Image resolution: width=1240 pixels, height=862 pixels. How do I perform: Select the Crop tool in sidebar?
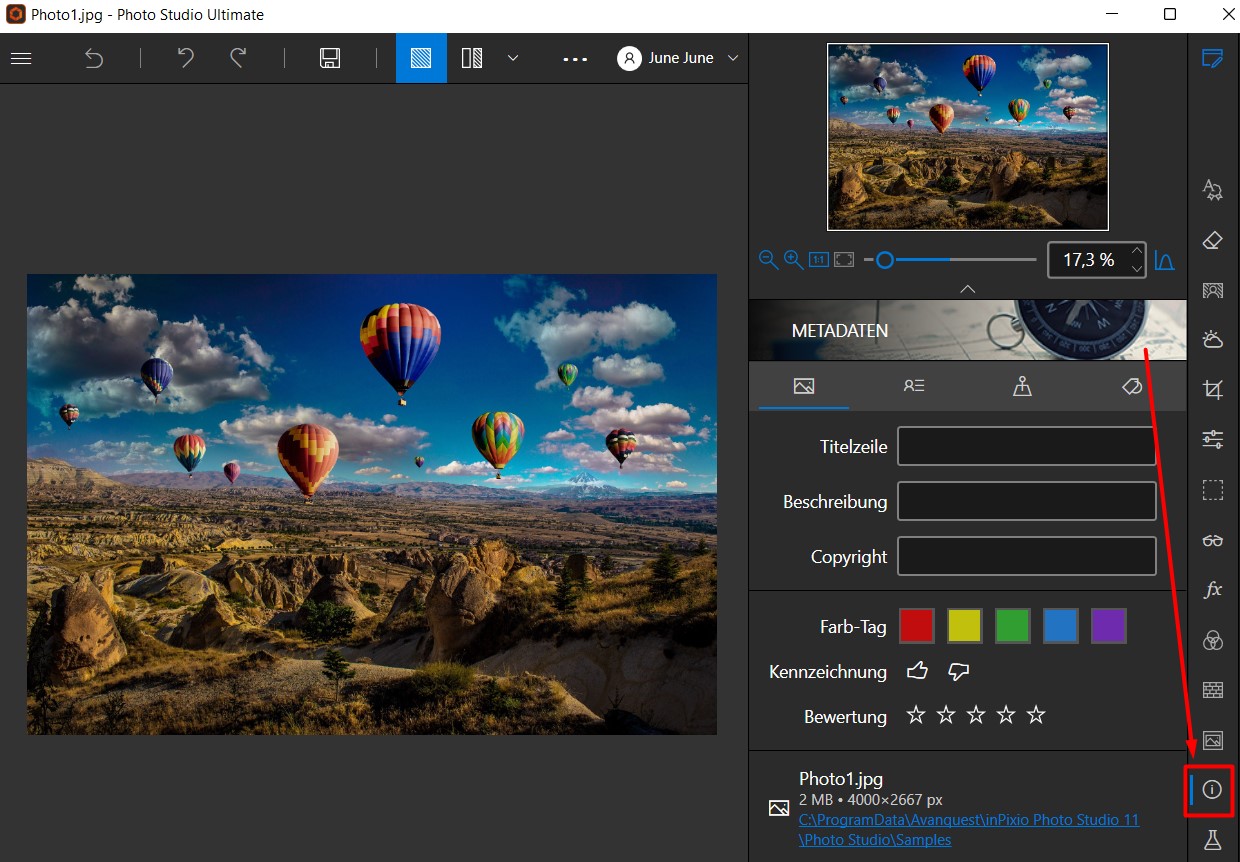click(x=1213, y=390)
